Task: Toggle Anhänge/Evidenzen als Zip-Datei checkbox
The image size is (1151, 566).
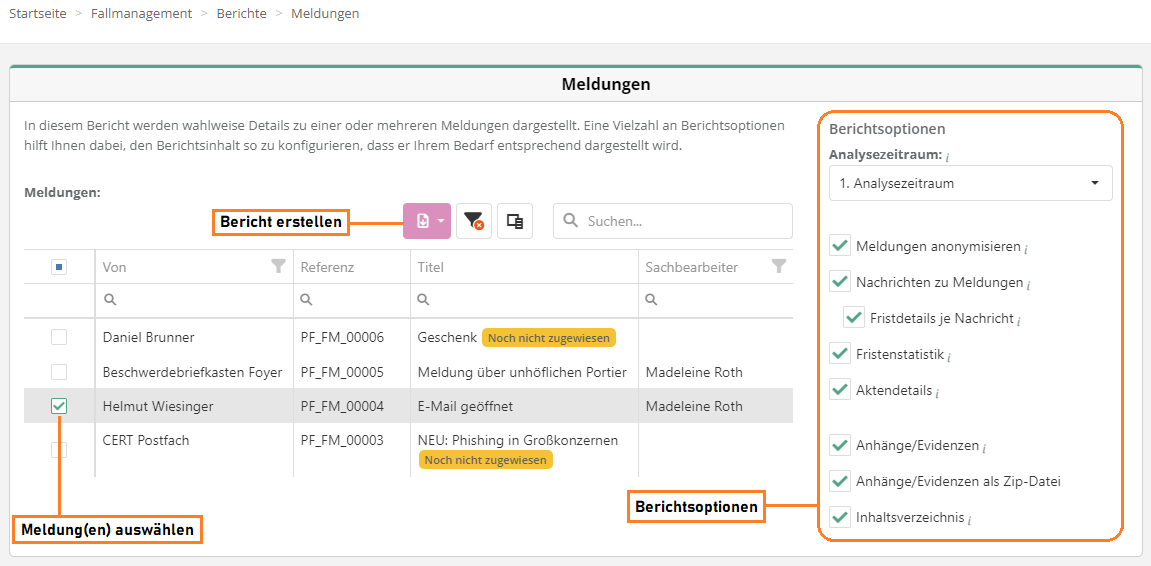Action: click(x=840, y=481)
